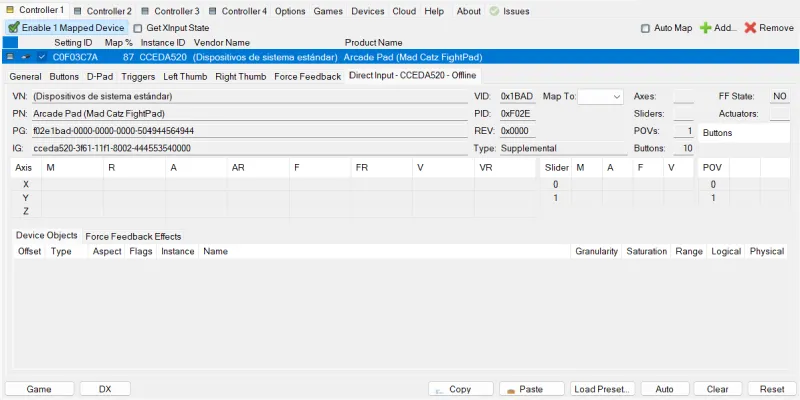800x400 pixels.
Task: Click the Controller 4 tab status icon
Action: point(212,11)
